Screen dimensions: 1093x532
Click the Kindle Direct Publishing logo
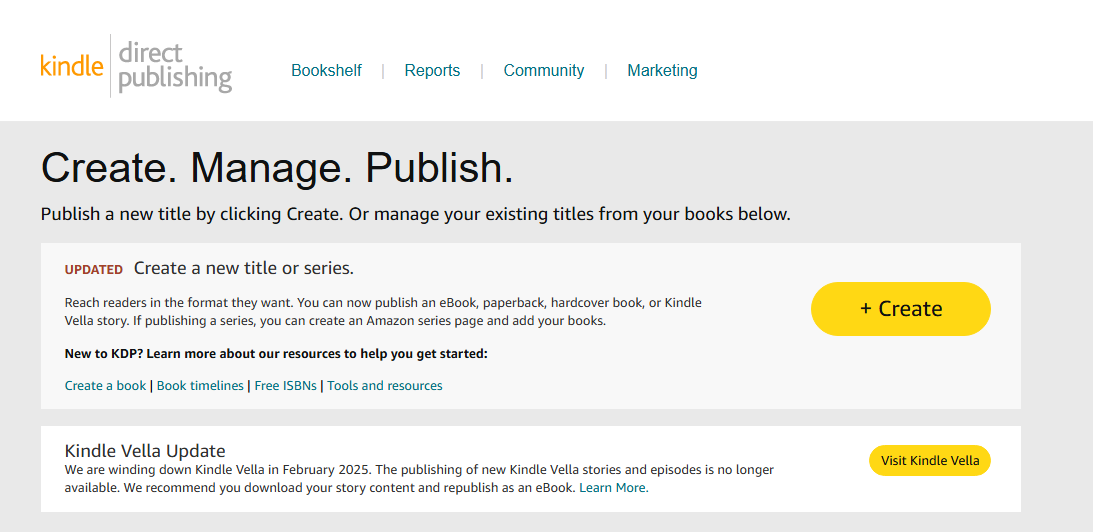[136, 67]
